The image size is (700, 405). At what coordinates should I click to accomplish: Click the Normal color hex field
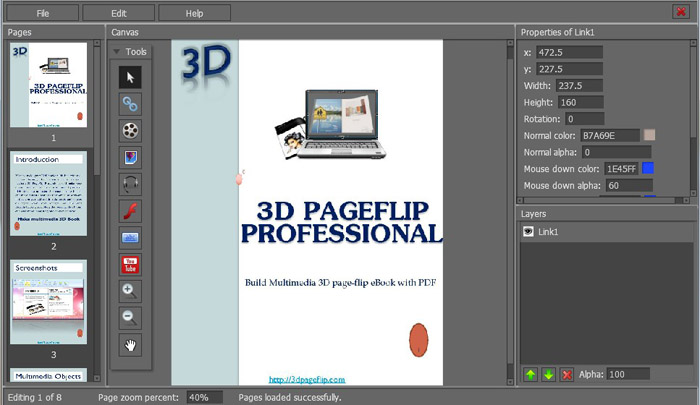tap(610, 135)
